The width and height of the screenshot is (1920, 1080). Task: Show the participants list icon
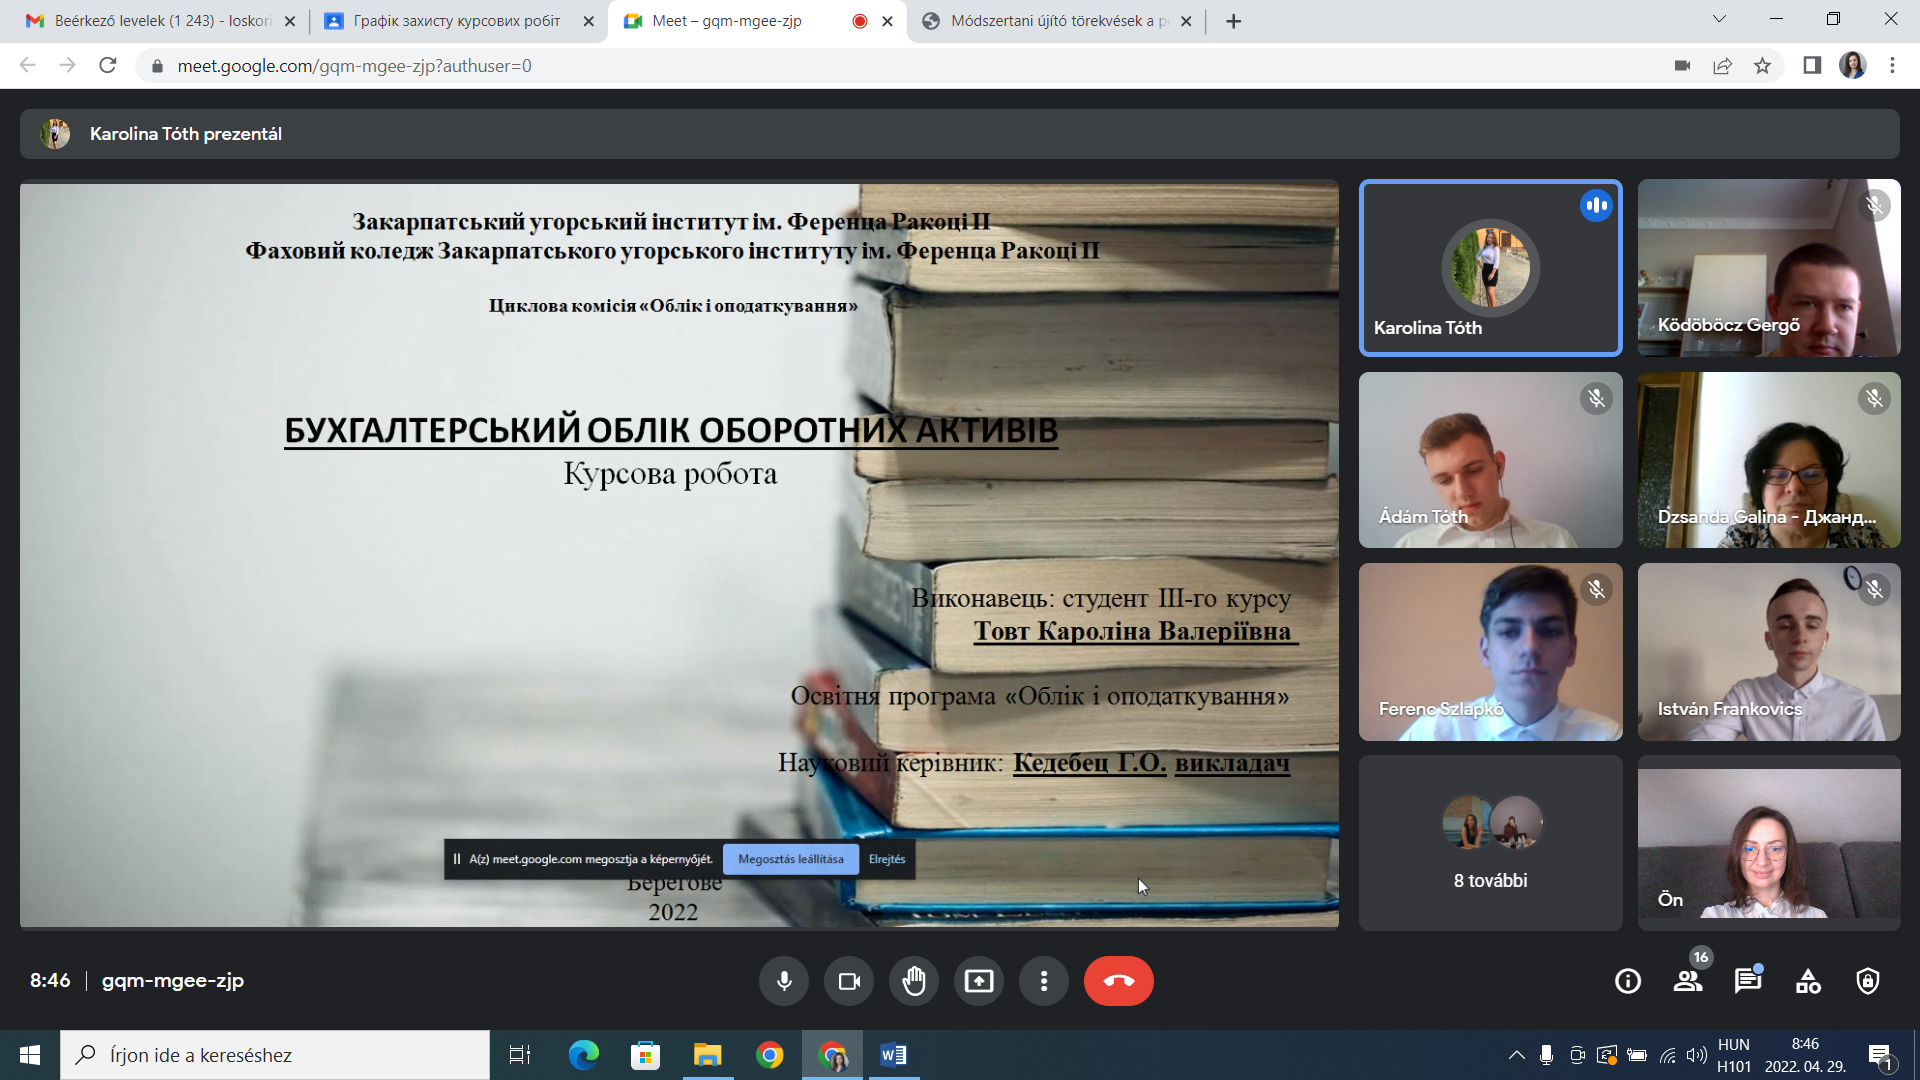click(x=1688, y=981)
